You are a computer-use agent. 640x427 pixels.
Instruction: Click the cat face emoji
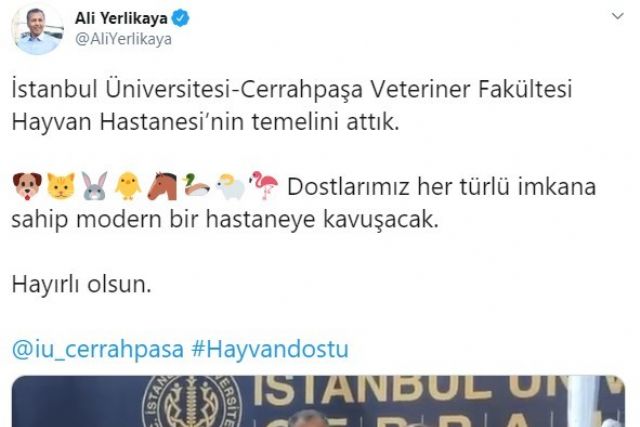[61, 186]
